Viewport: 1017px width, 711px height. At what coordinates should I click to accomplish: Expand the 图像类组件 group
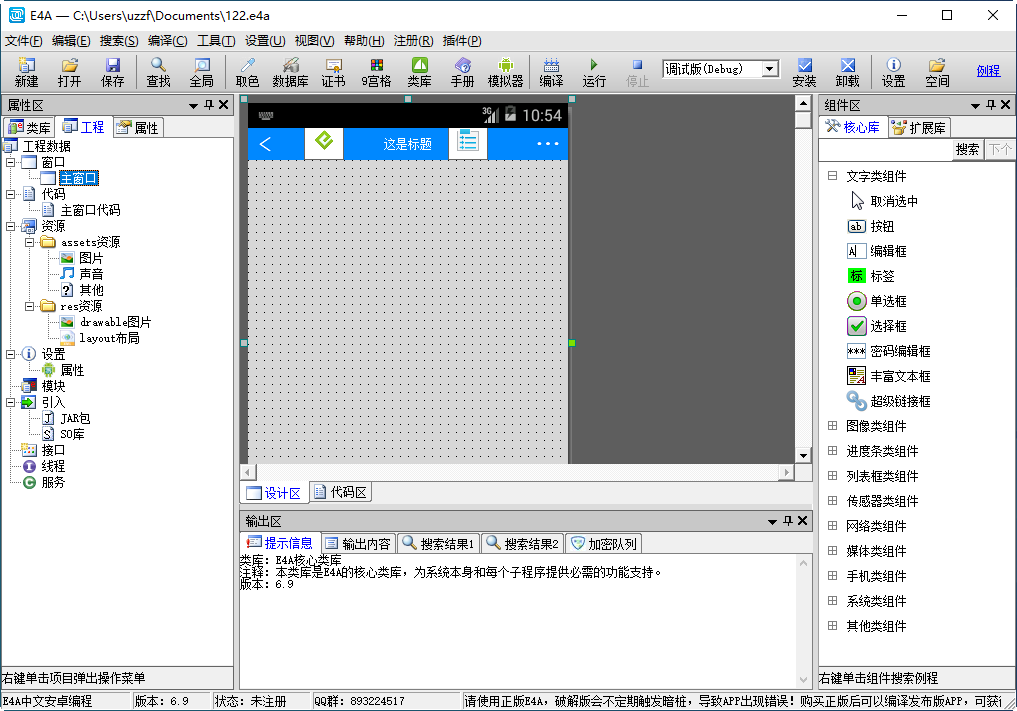[x=832, y=426]
